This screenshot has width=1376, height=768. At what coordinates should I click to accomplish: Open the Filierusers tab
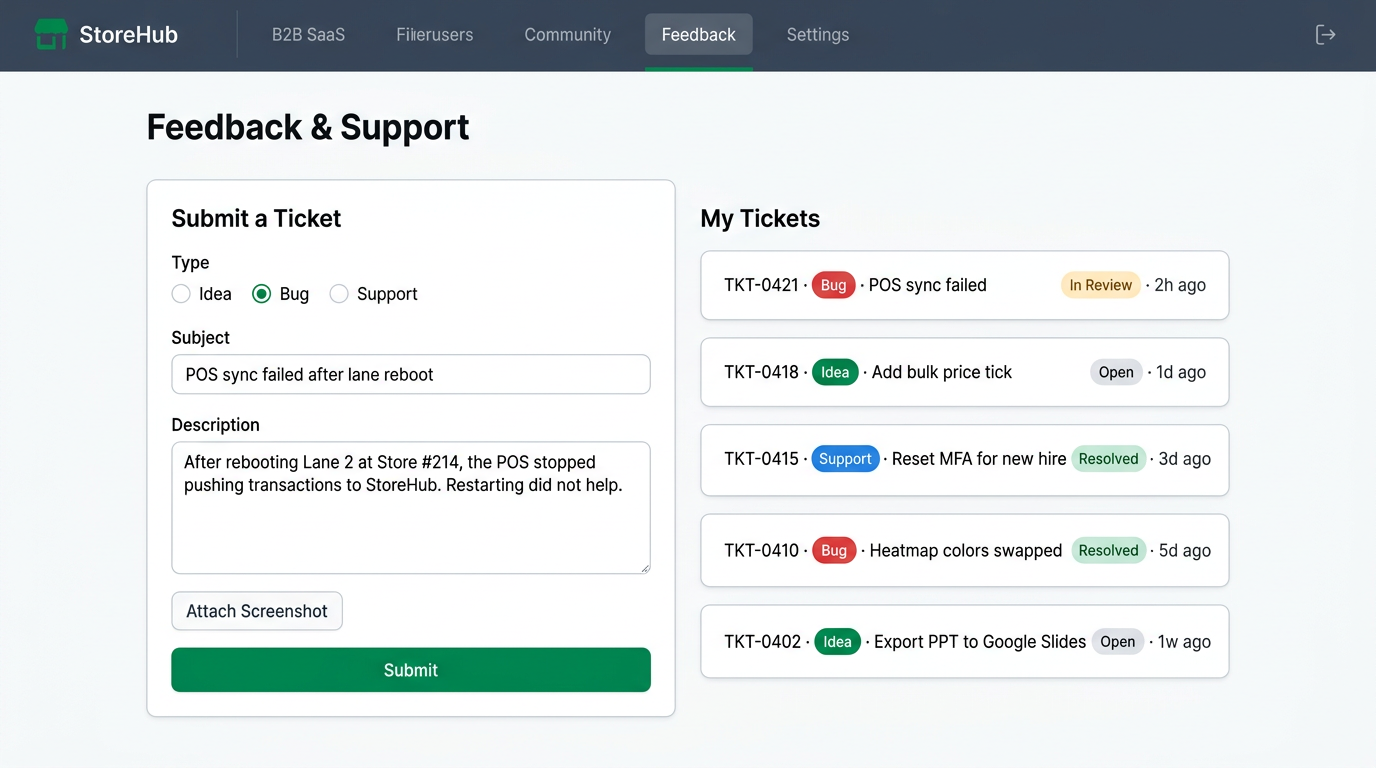point(435,35)
